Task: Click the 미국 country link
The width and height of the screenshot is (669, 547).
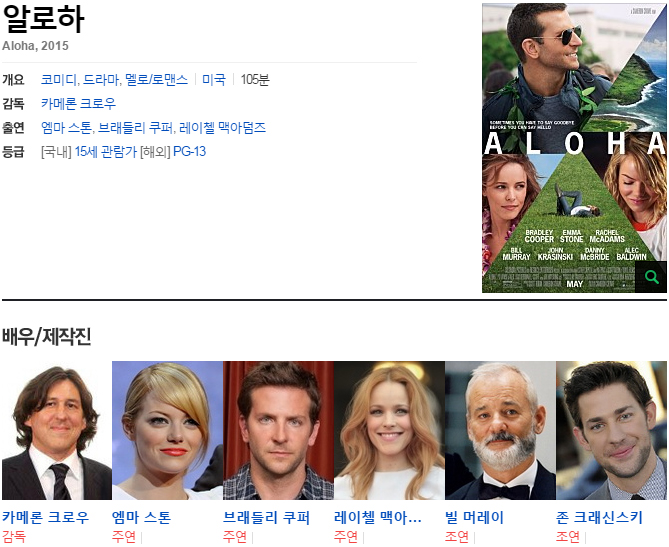Action: click(214, 80)
